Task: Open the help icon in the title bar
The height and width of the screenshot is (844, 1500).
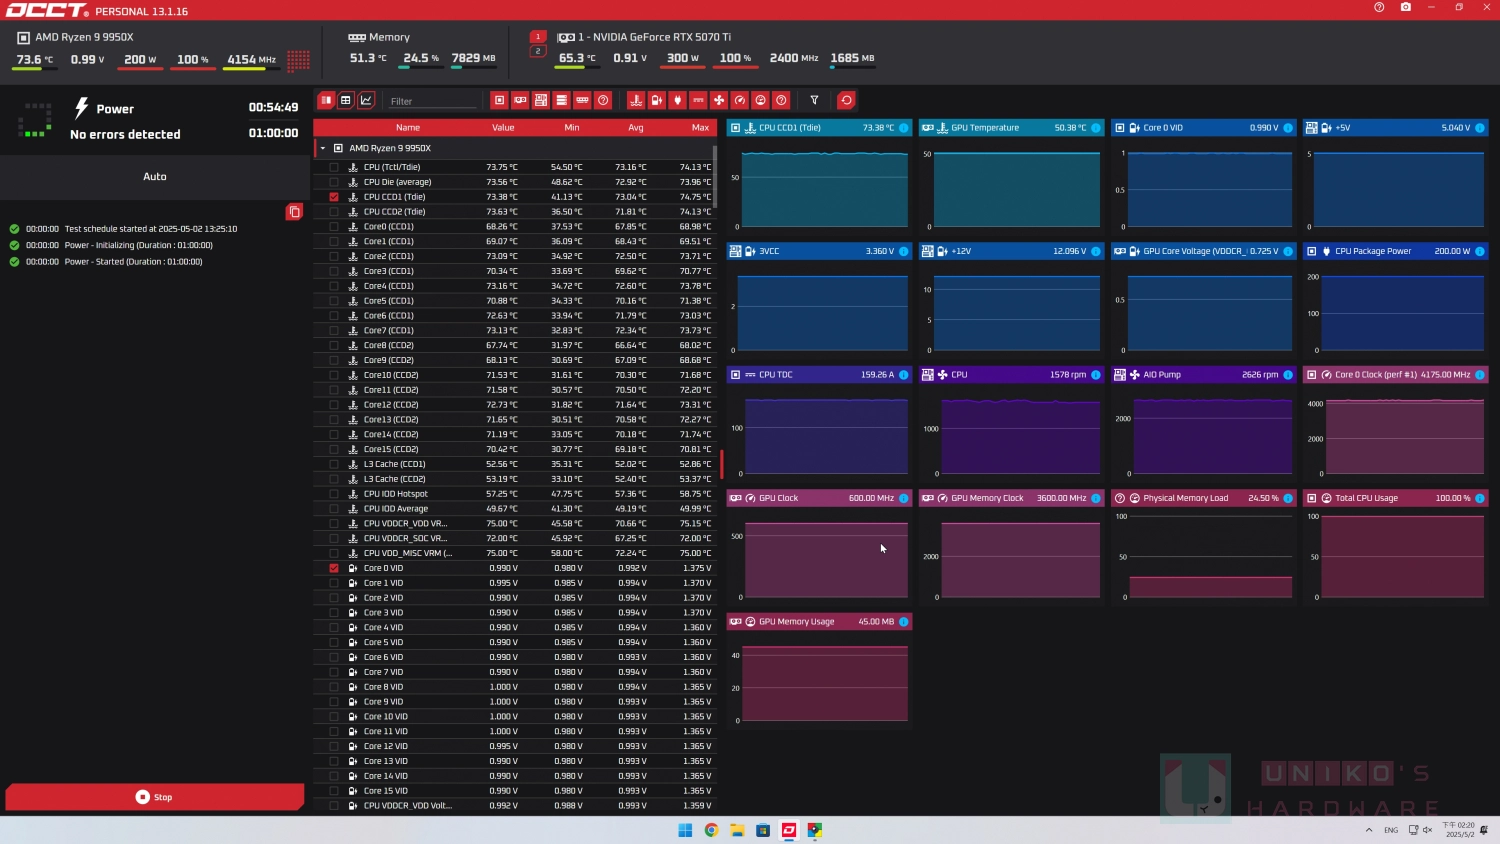Action: tap(1379, 7)
